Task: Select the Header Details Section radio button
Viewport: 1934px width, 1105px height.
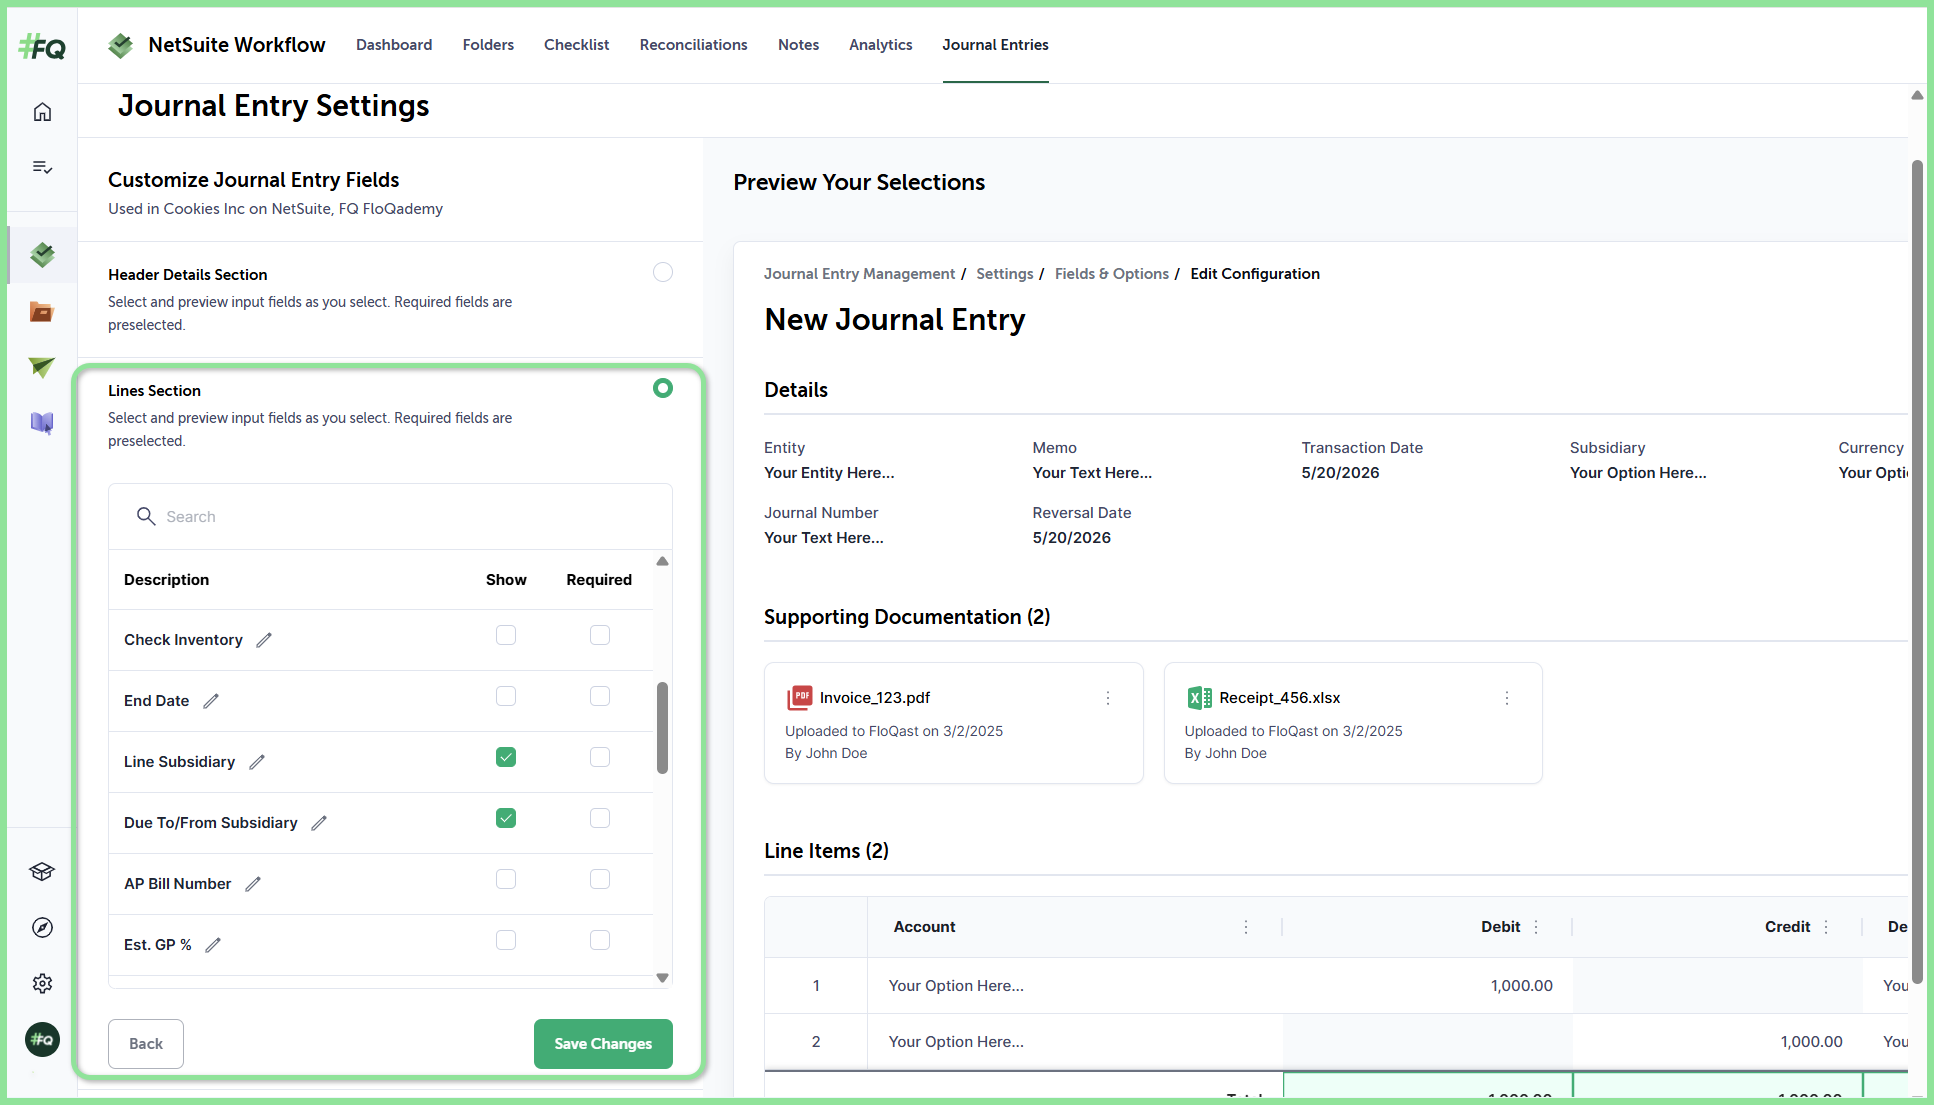Action: click(x=663, y=272)
